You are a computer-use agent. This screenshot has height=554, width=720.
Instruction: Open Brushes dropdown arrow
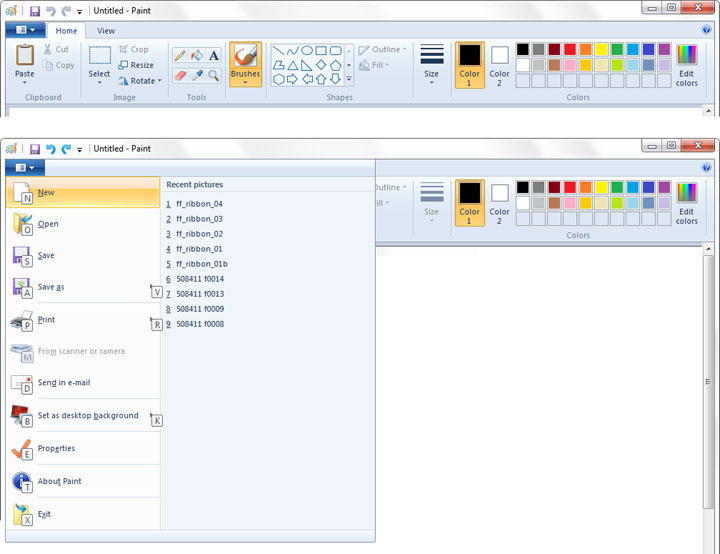click(x=245, y=83)
